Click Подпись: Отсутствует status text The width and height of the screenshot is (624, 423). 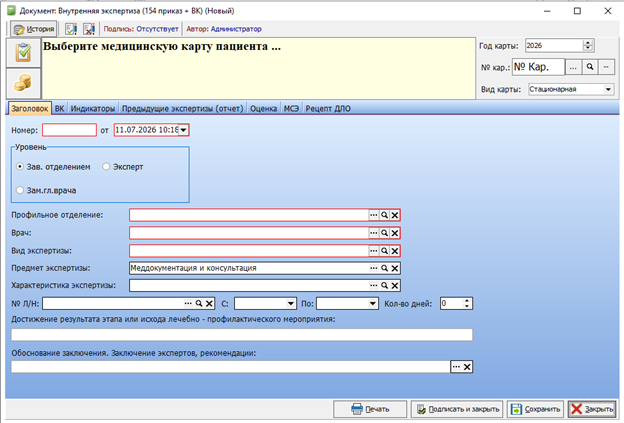click(x=141, y=29)
